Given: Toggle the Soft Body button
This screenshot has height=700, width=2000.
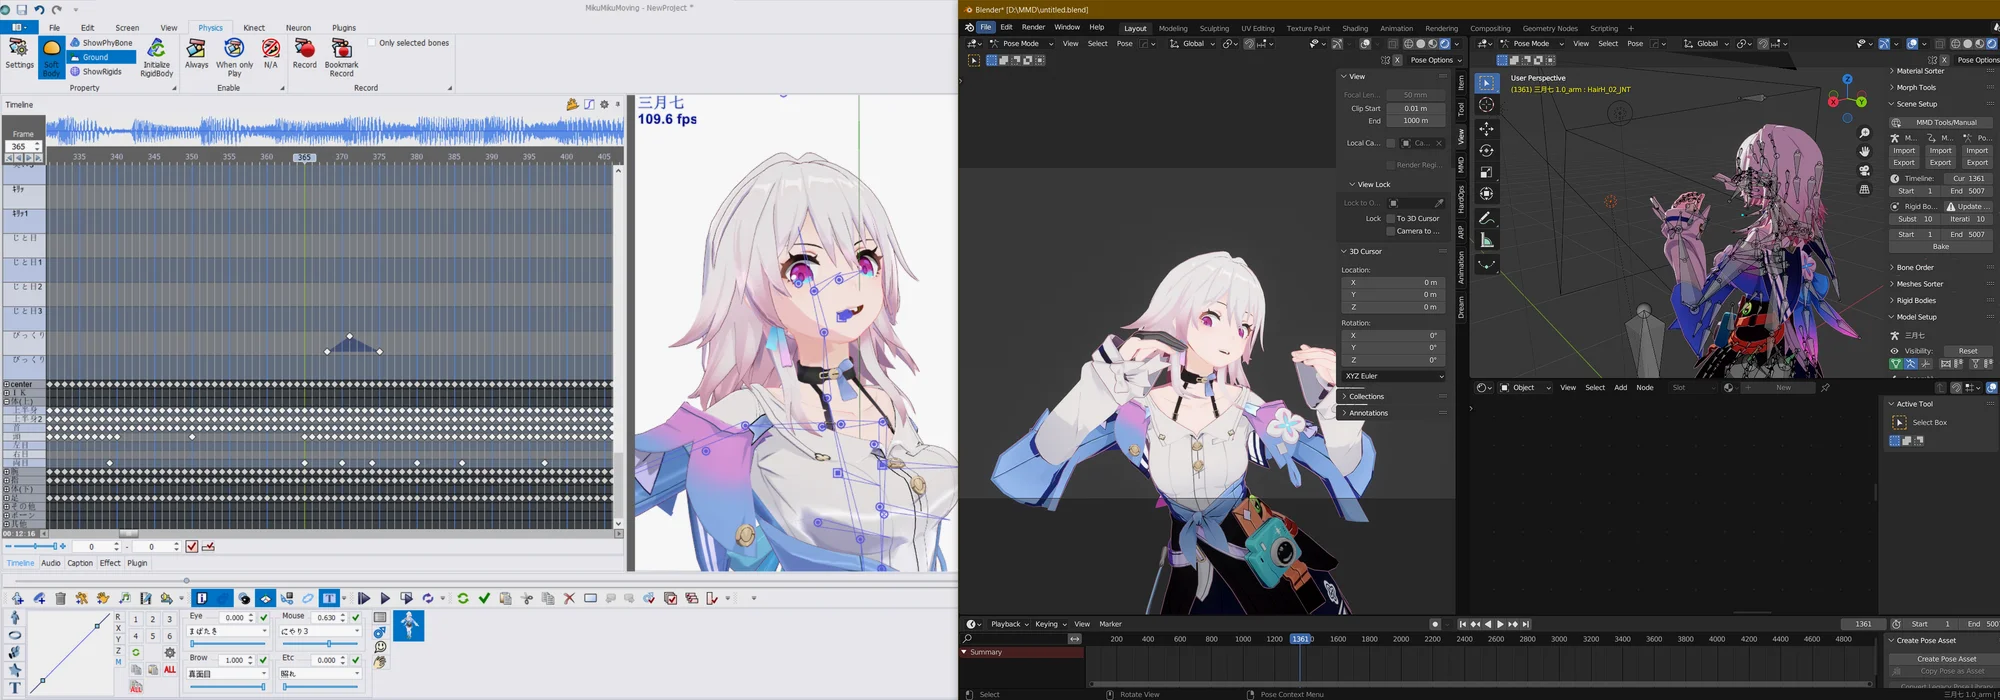Looking at the screenshot, I should pyautogui.click(x=52, y=58).
